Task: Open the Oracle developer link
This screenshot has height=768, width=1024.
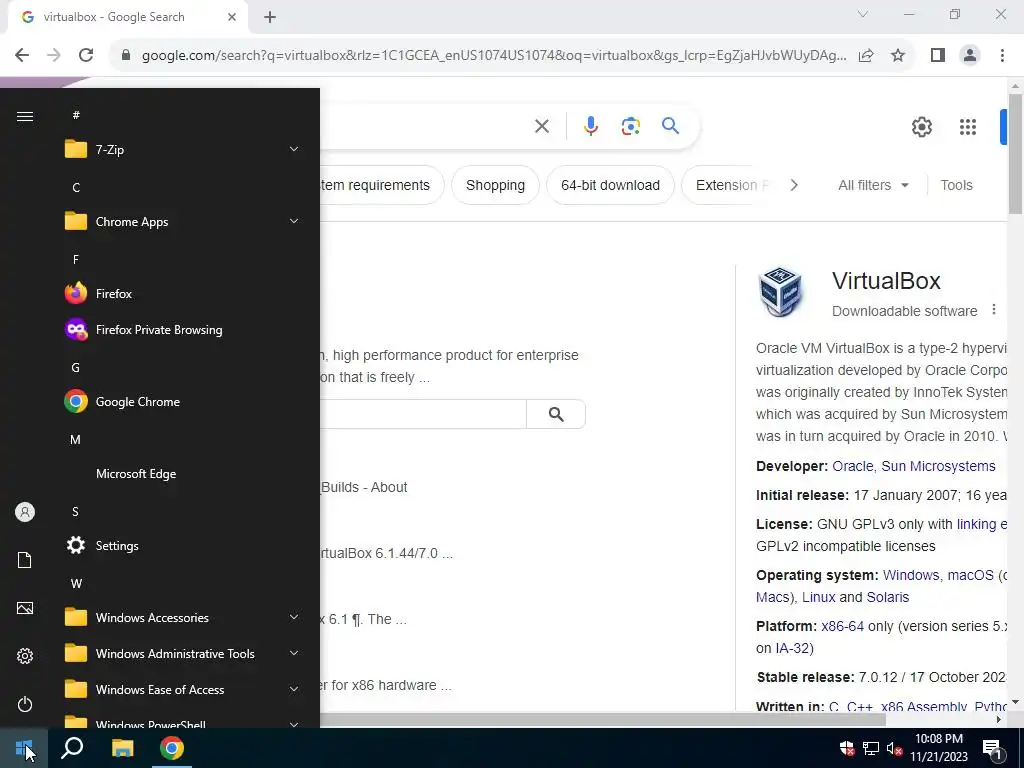Action: click(852, 466)
